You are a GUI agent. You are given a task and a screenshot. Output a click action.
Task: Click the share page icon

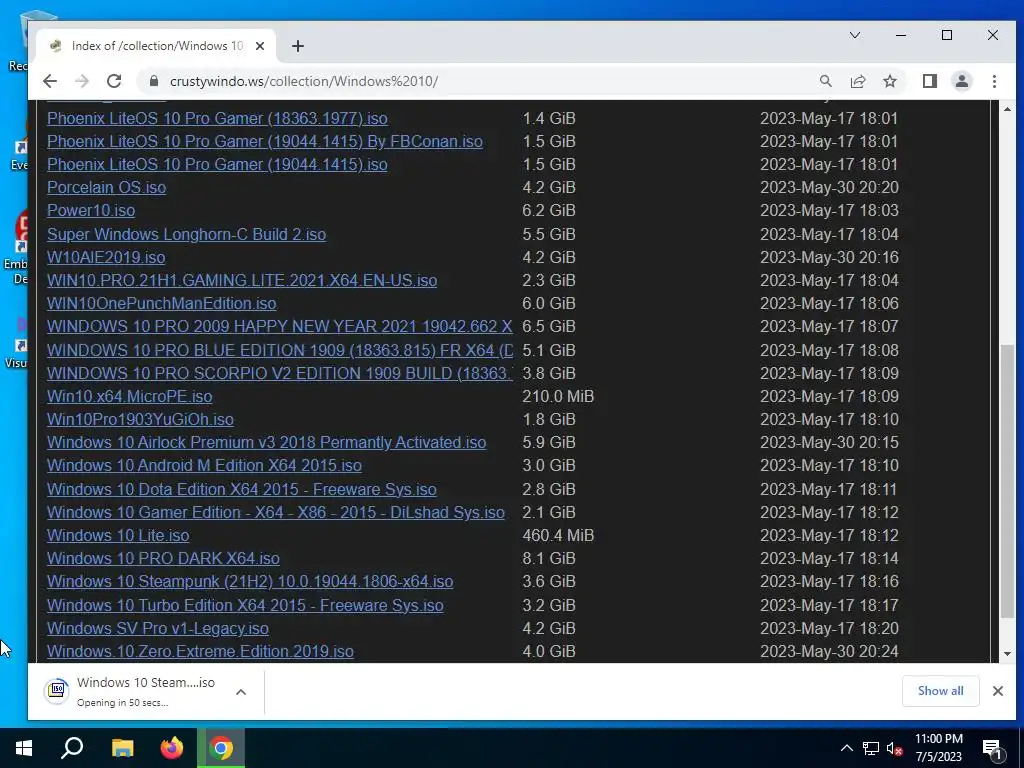tap(857, 81)
